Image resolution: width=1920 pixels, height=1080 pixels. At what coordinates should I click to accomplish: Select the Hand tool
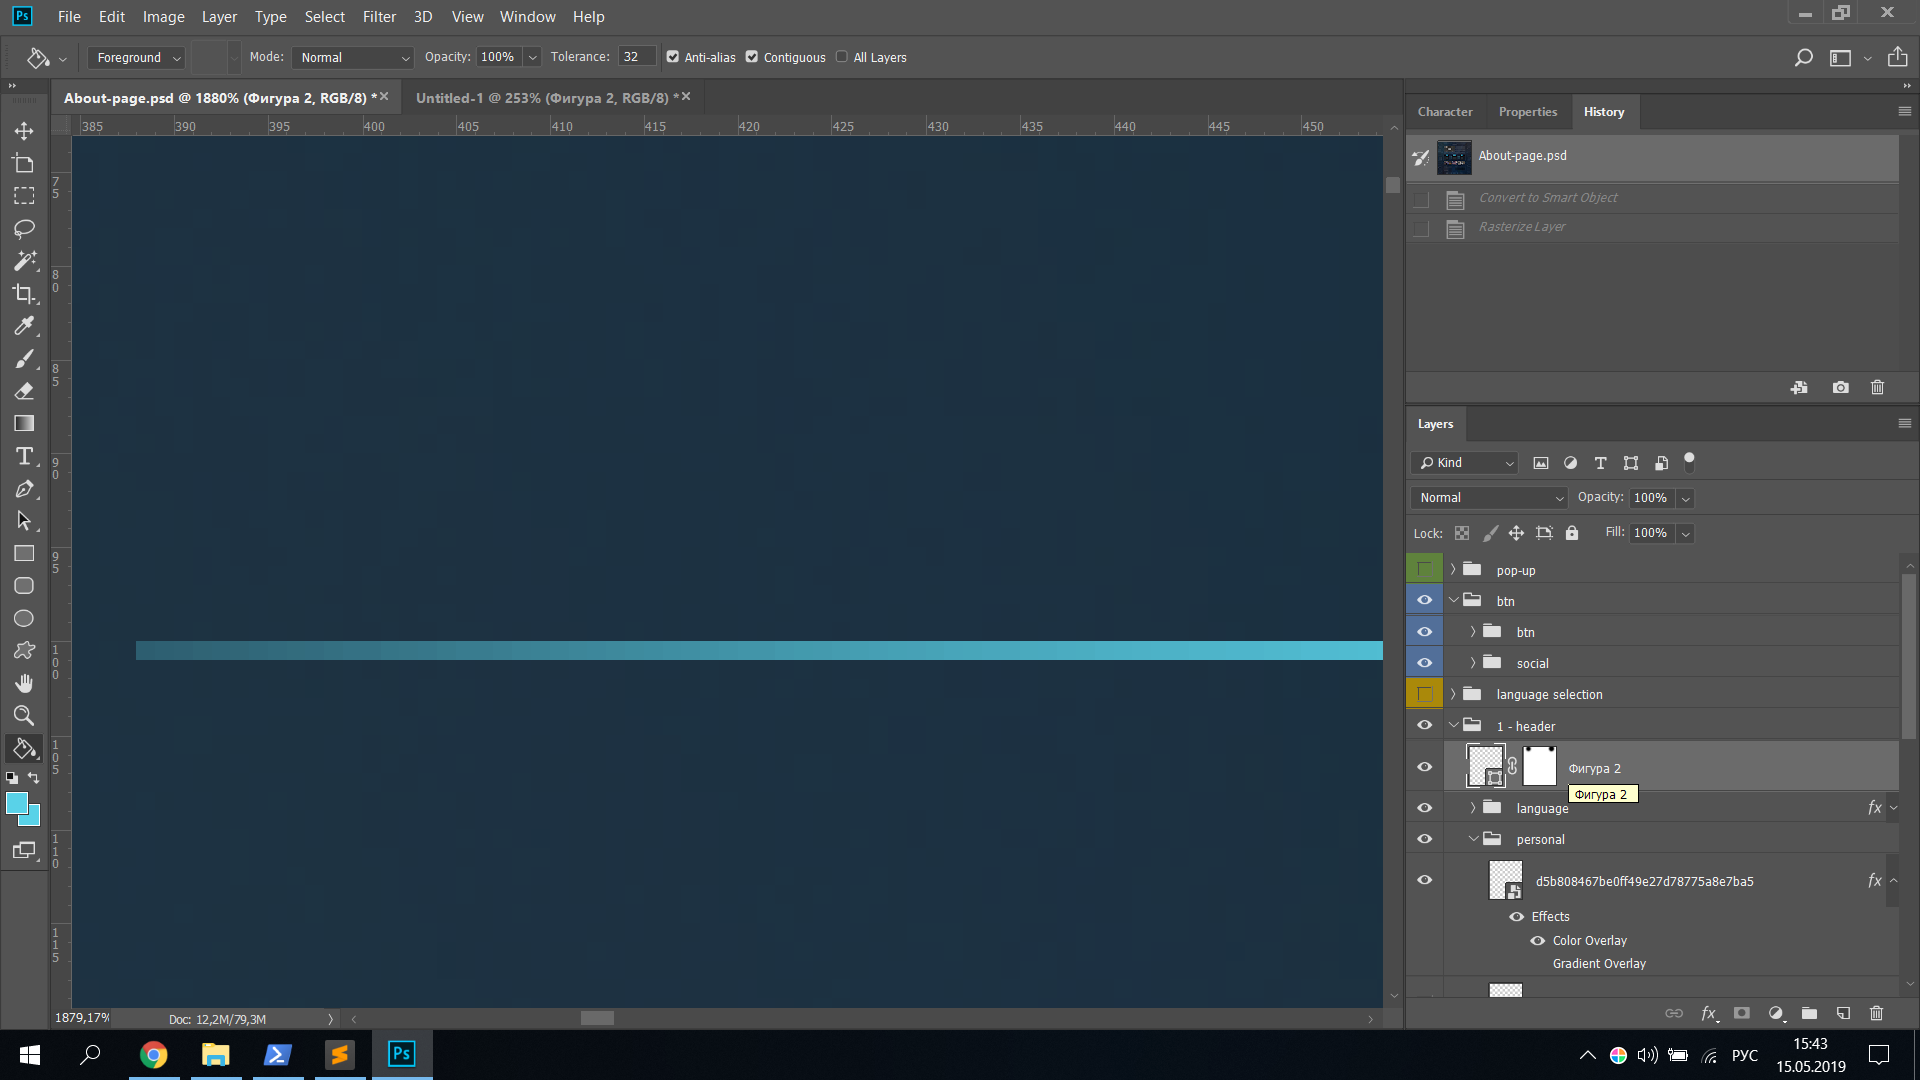(24, 683)
